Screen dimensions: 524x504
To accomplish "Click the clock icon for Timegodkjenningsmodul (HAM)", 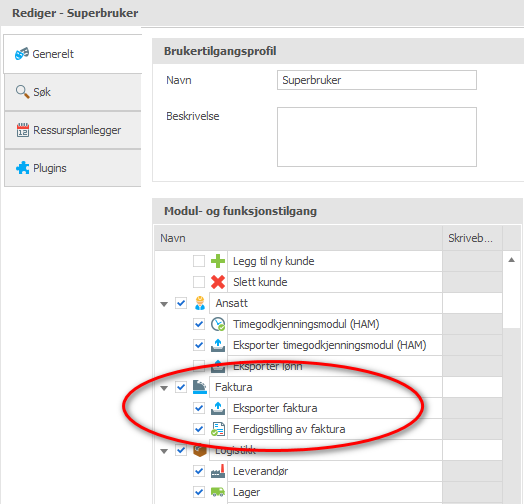I will coord(218,324).
